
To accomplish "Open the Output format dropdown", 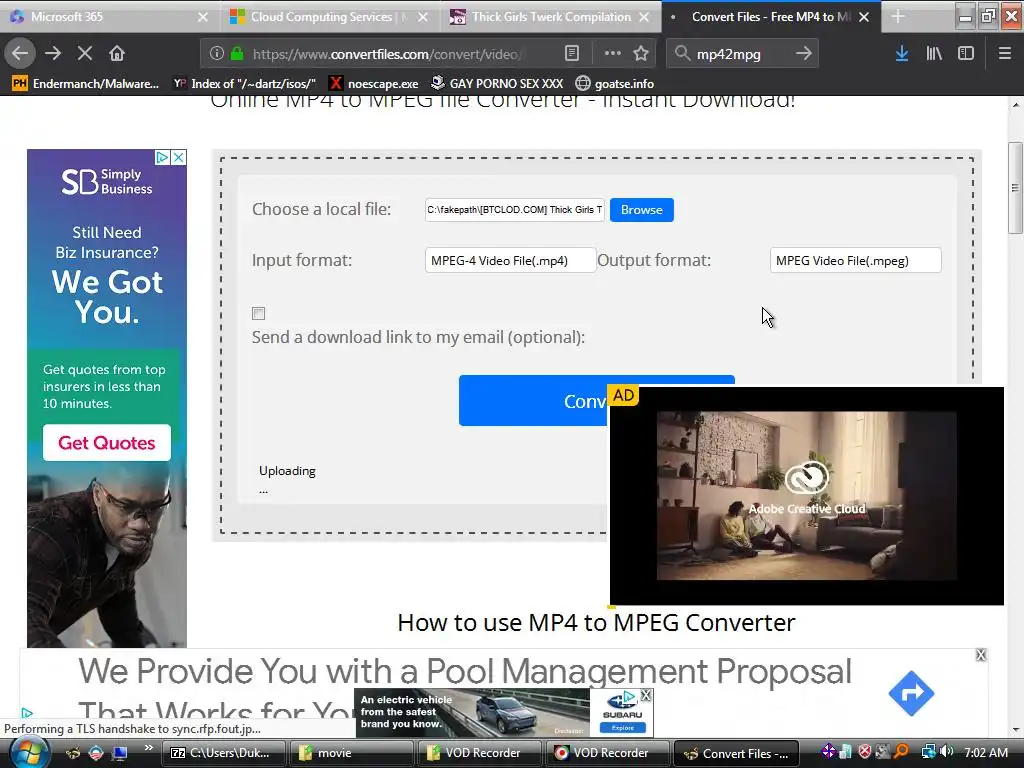I will (856, 261).
